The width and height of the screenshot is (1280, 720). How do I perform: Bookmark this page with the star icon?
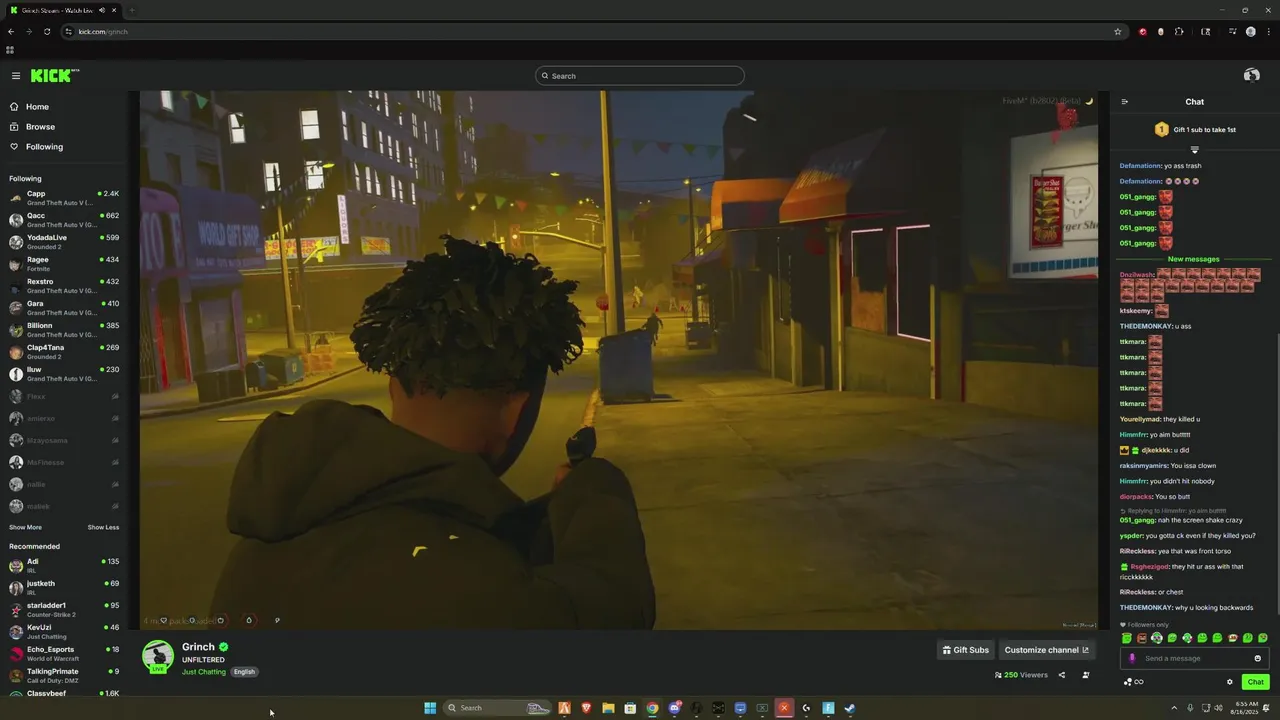tap(1117, 31)
